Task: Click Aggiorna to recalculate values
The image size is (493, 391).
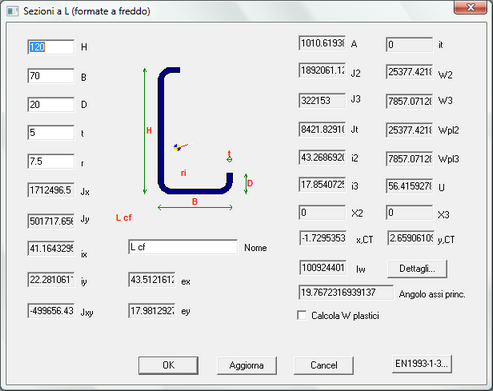Action: [x=247, y=365]
